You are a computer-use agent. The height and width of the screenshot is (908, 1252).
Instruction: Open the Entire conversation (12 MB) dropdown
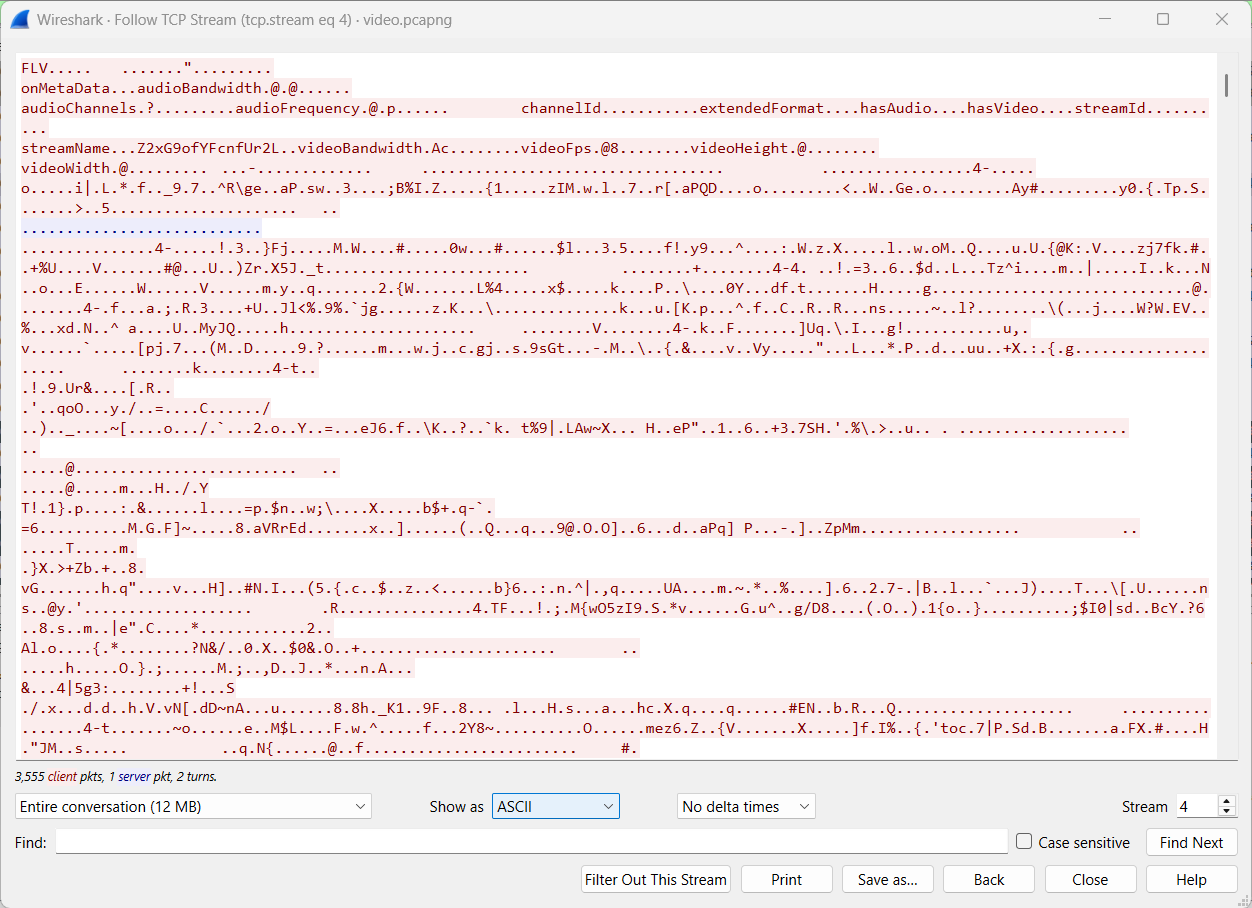point(193,806)
